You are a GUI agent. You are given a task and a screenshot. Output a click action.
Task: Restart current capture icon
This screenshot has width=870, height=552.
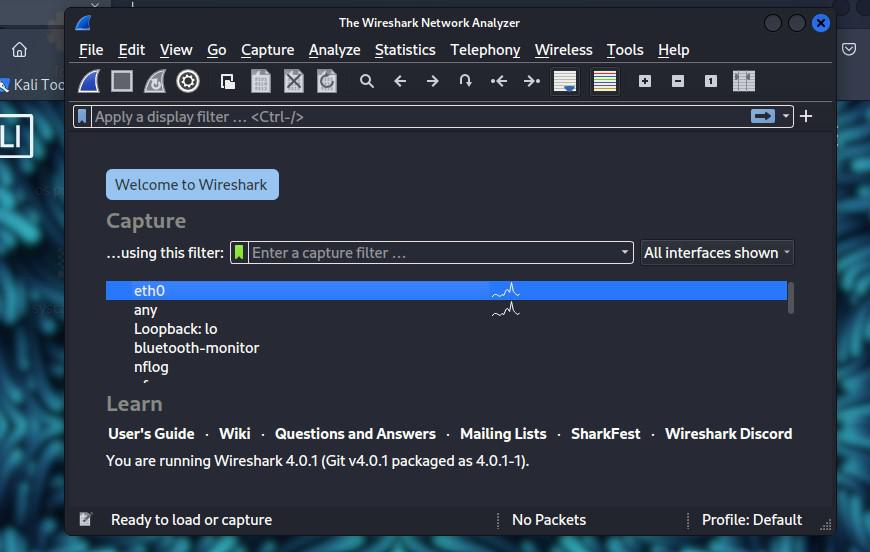(x=155, y=82)
